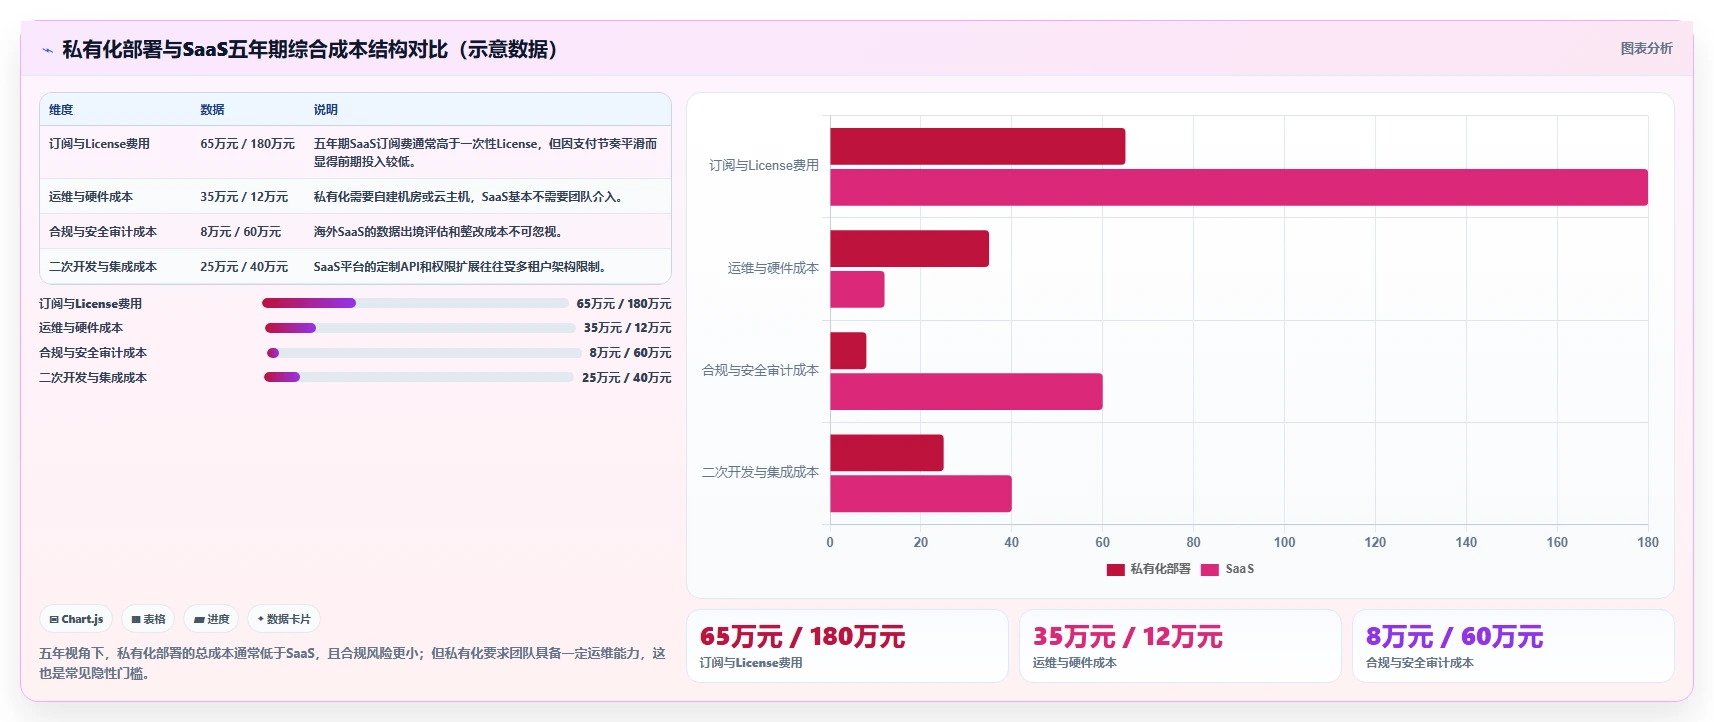Click the summary paragraph starting 五年视角下
The height and width of the screenshot is (722, 1714).
352,663
